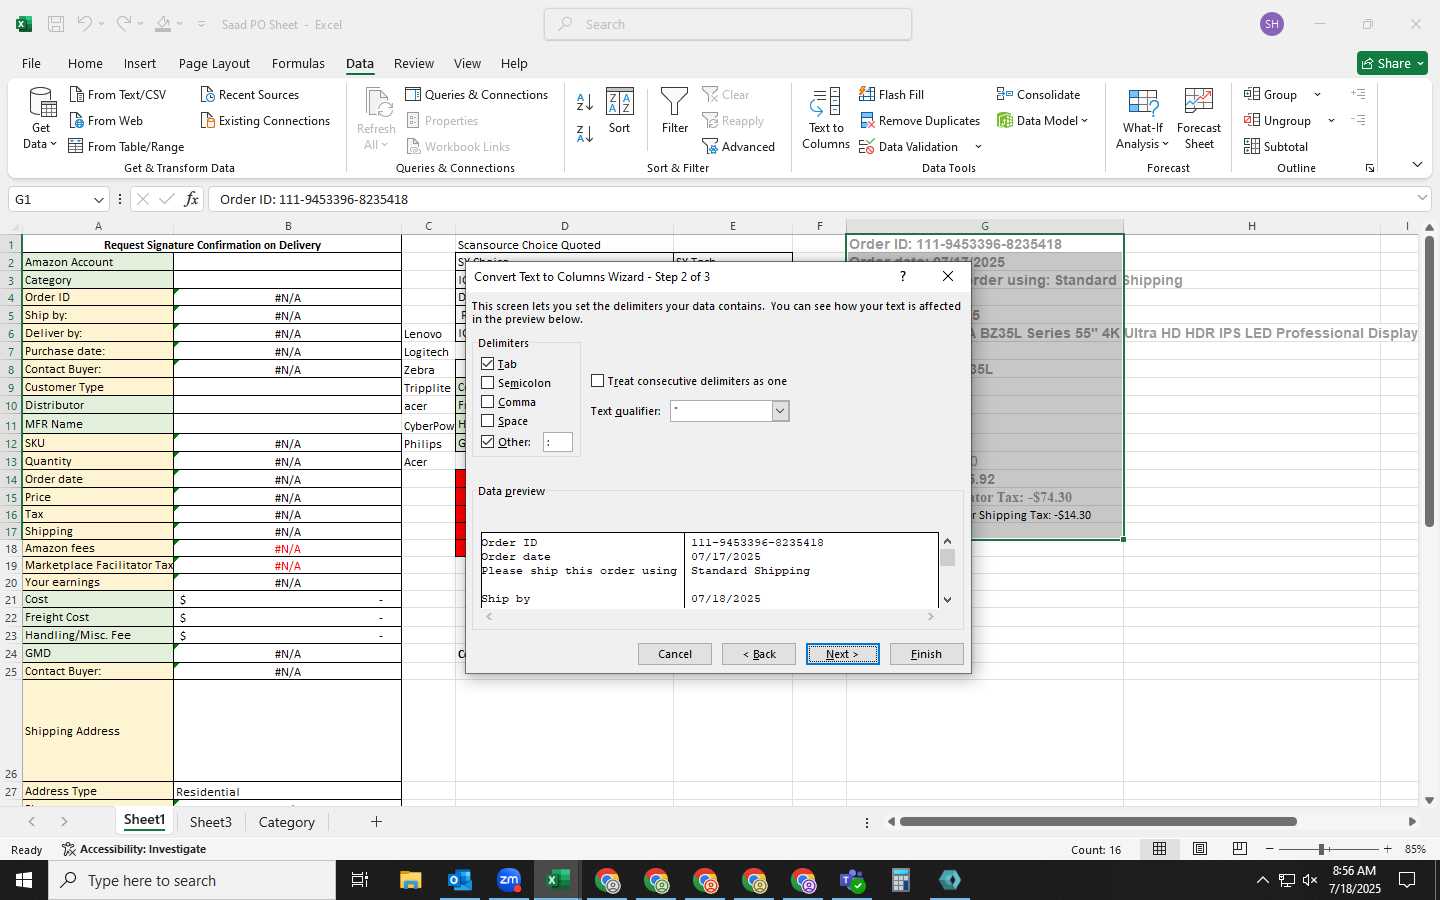This screenshot has height=900, width=1440.
Task: Import data From Web
Action: click(106, 120)
